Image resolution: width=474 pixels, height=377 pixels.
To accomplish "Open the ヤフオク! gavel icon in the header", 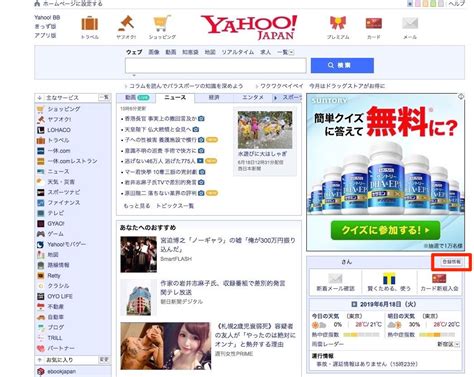I will pyautogui.click(x=126, y=23).
